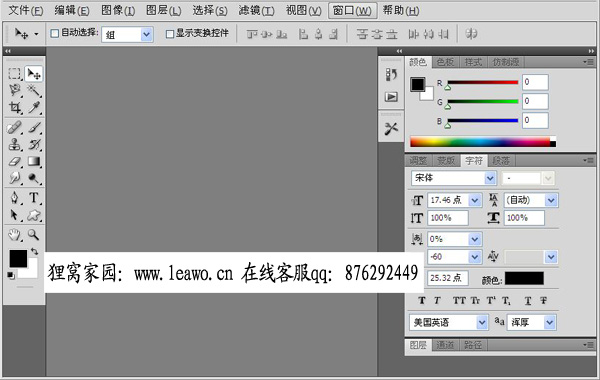The image size is (600, 380).
Task: Select the Crop tool
Action: click(x=15, y=108)
